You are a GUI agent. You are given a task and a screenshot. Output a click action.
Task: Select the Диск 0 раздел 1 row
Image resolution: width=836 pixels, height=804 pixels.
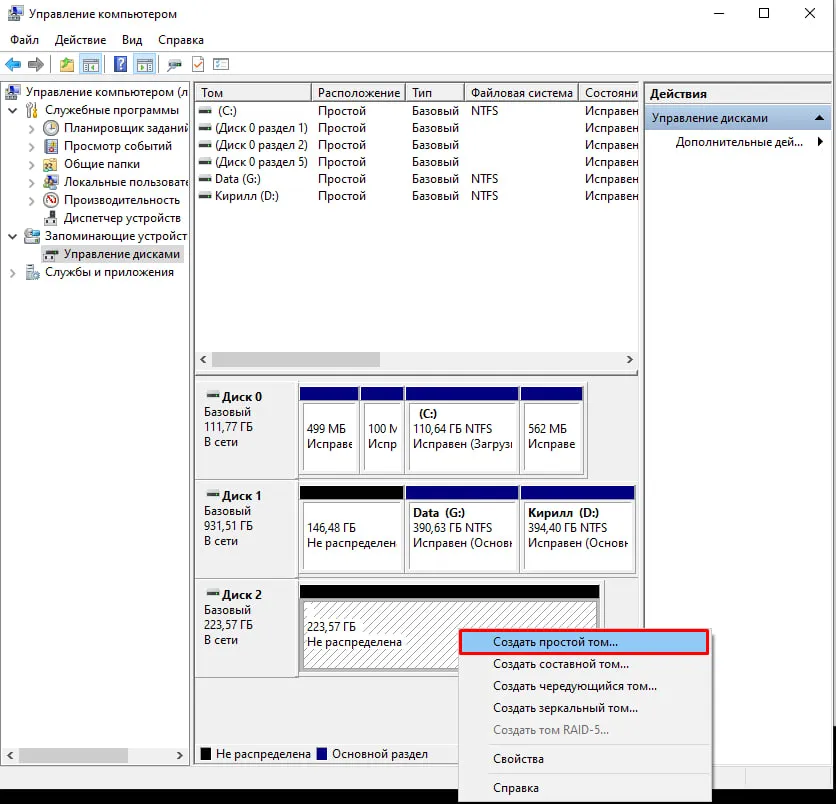pos(417,128)
